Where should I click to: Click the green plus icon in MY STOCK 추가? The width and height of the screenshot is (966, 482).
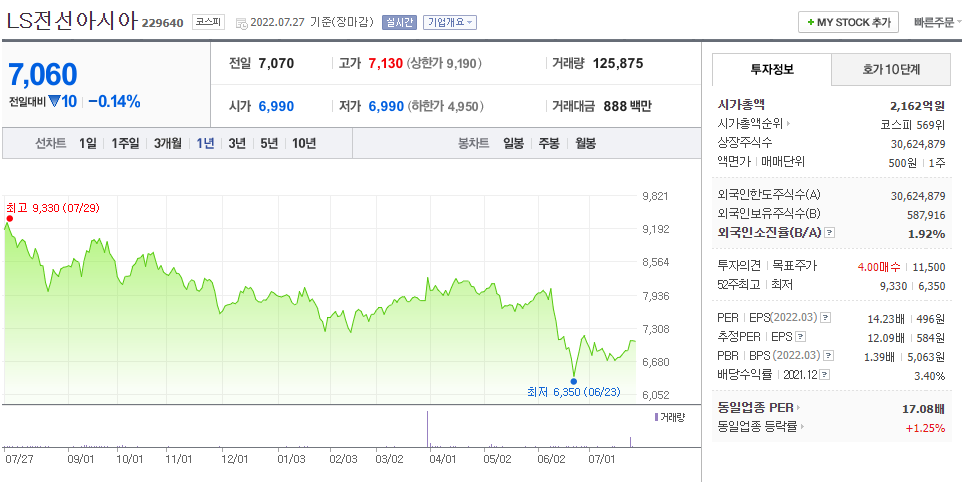point(811,22)
